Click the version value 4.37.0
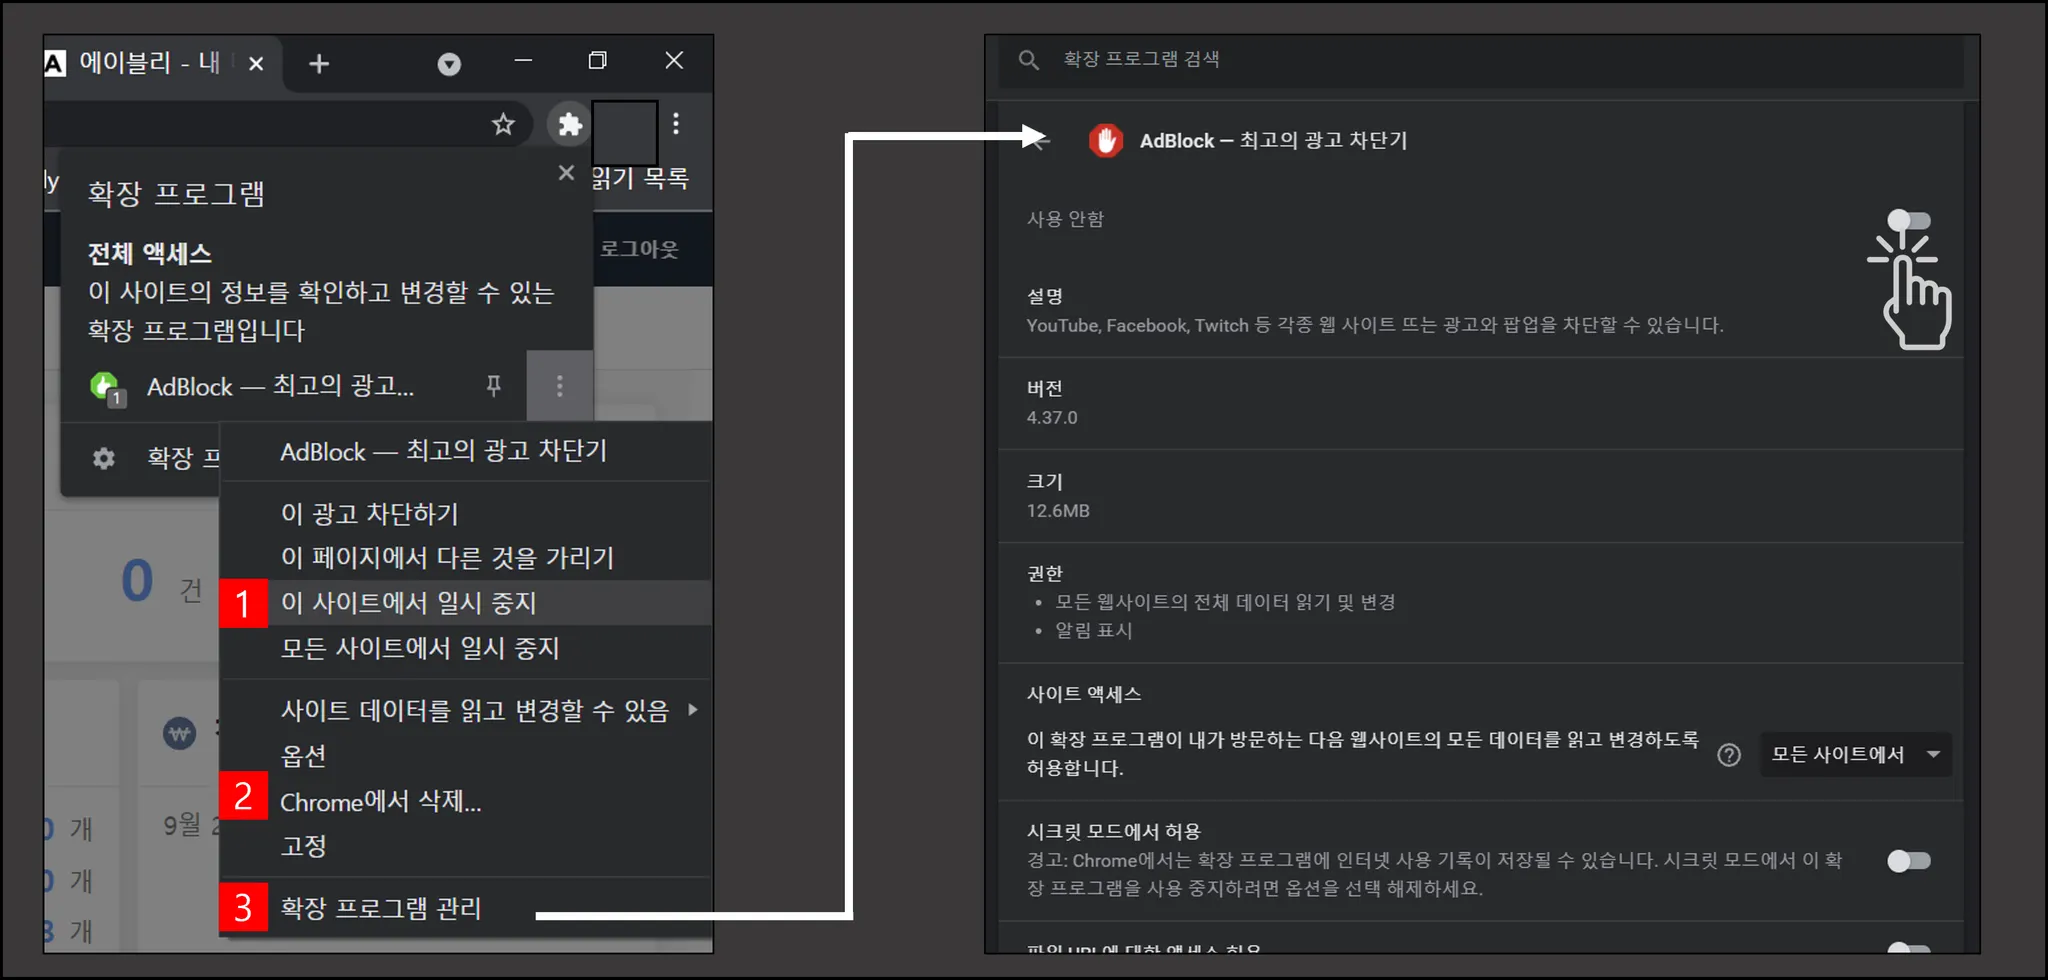Image resolution: width=2048 pixels, height=980 pixels. point(1052,418)
